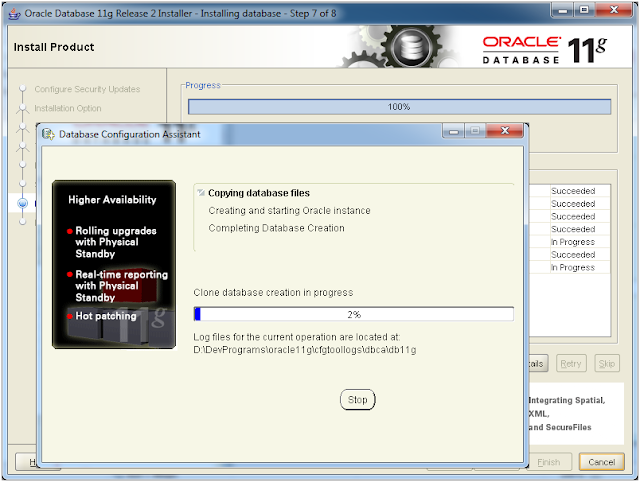This screenshot has height=482, width=640.
Task: Click the Install Product heading
Action: coord(54,47)
